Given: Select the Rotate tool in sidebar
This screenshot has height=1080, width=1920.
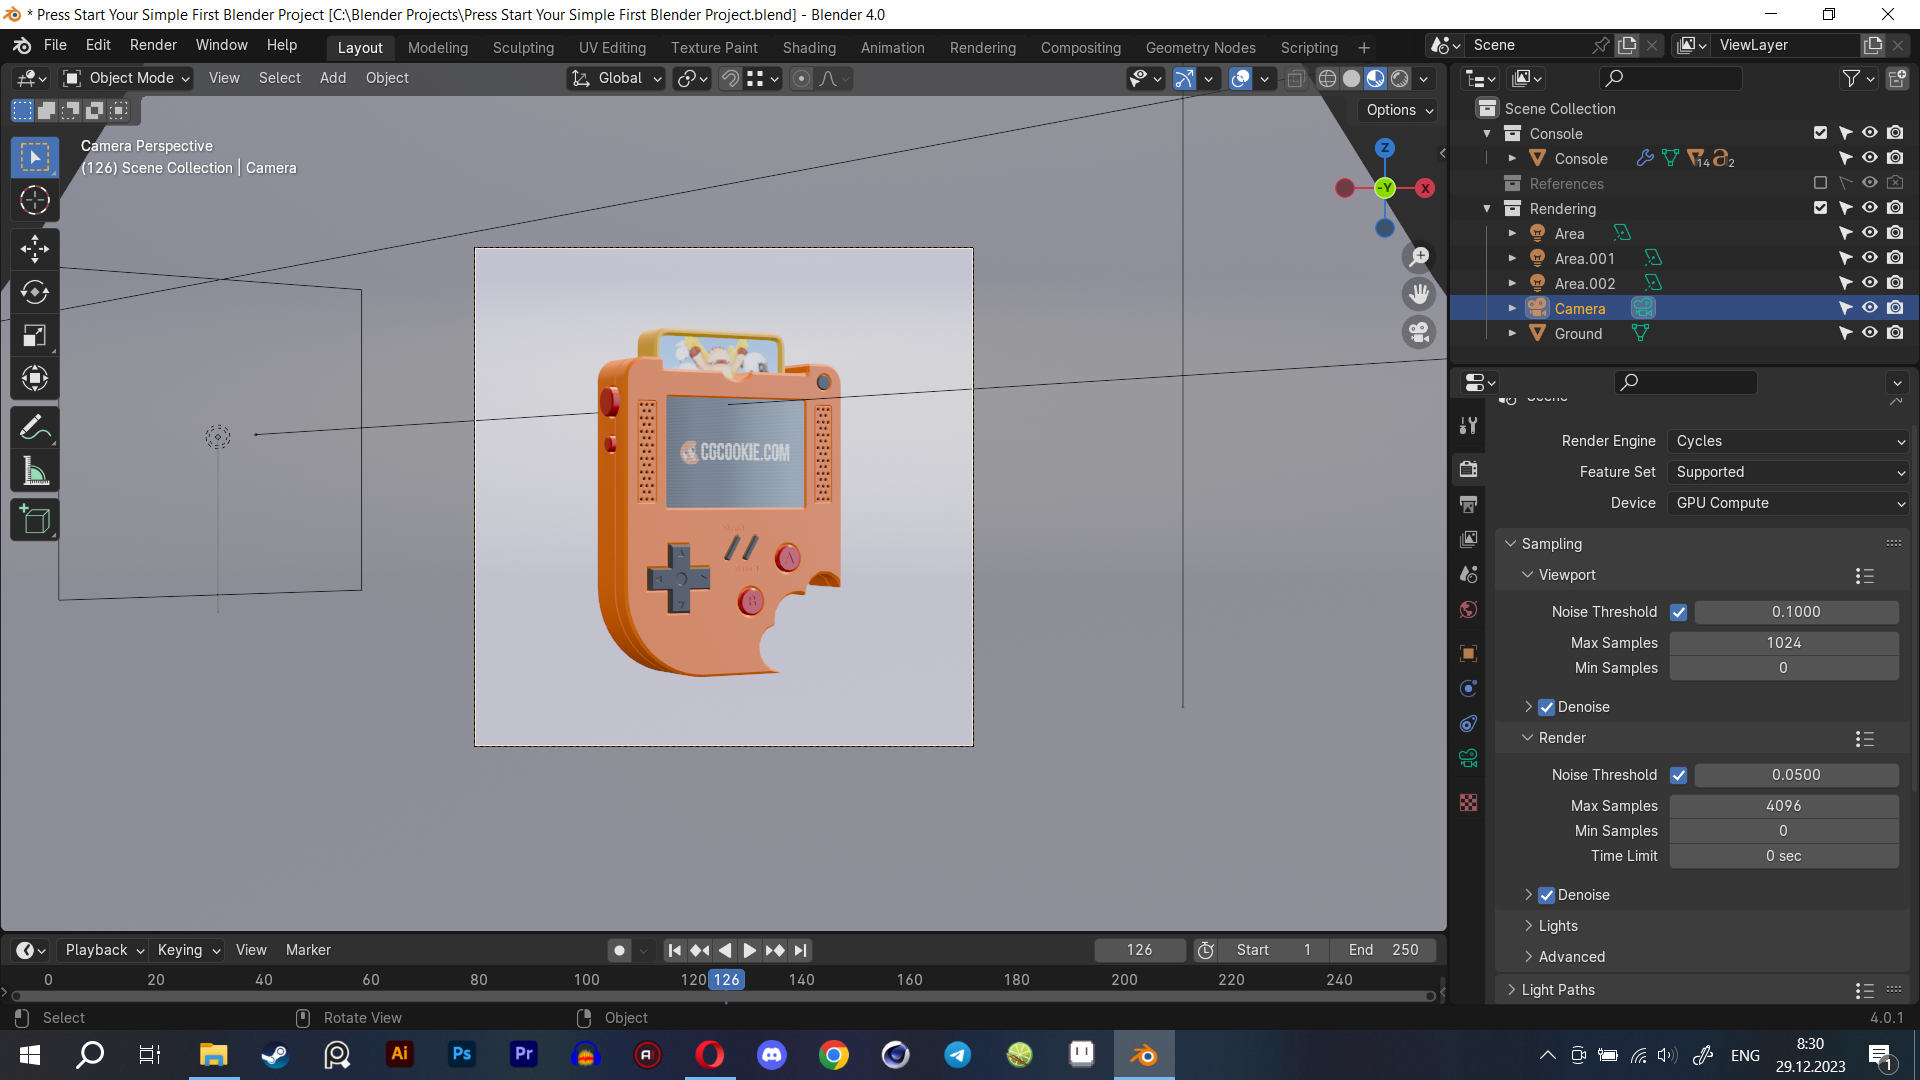Looking at the screenshot, I should (x=36, y=291).
